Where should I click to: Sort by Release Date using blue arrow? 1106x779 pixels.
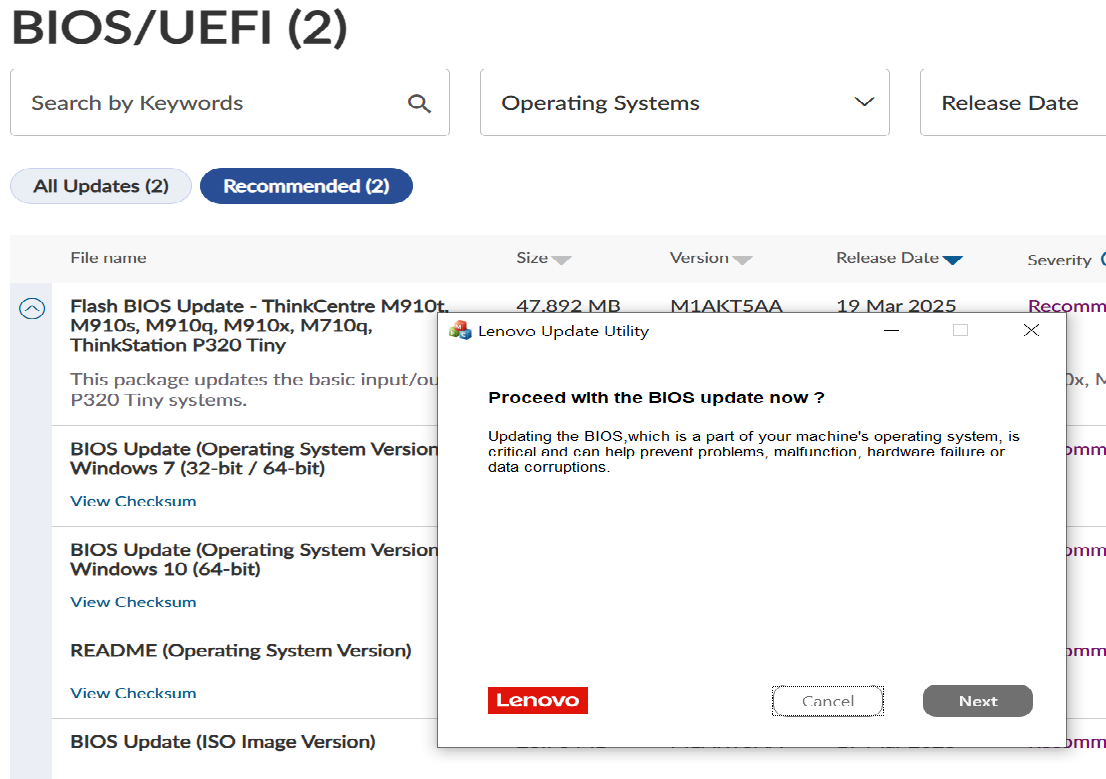(x=952, y=260)
